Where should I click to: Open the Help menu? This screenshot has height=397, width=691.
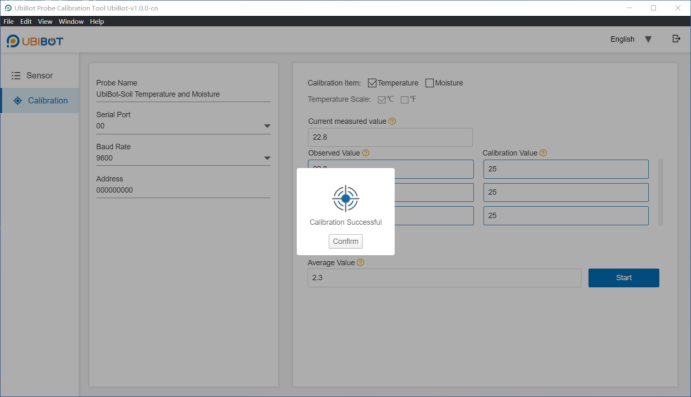tap(97, 22)
